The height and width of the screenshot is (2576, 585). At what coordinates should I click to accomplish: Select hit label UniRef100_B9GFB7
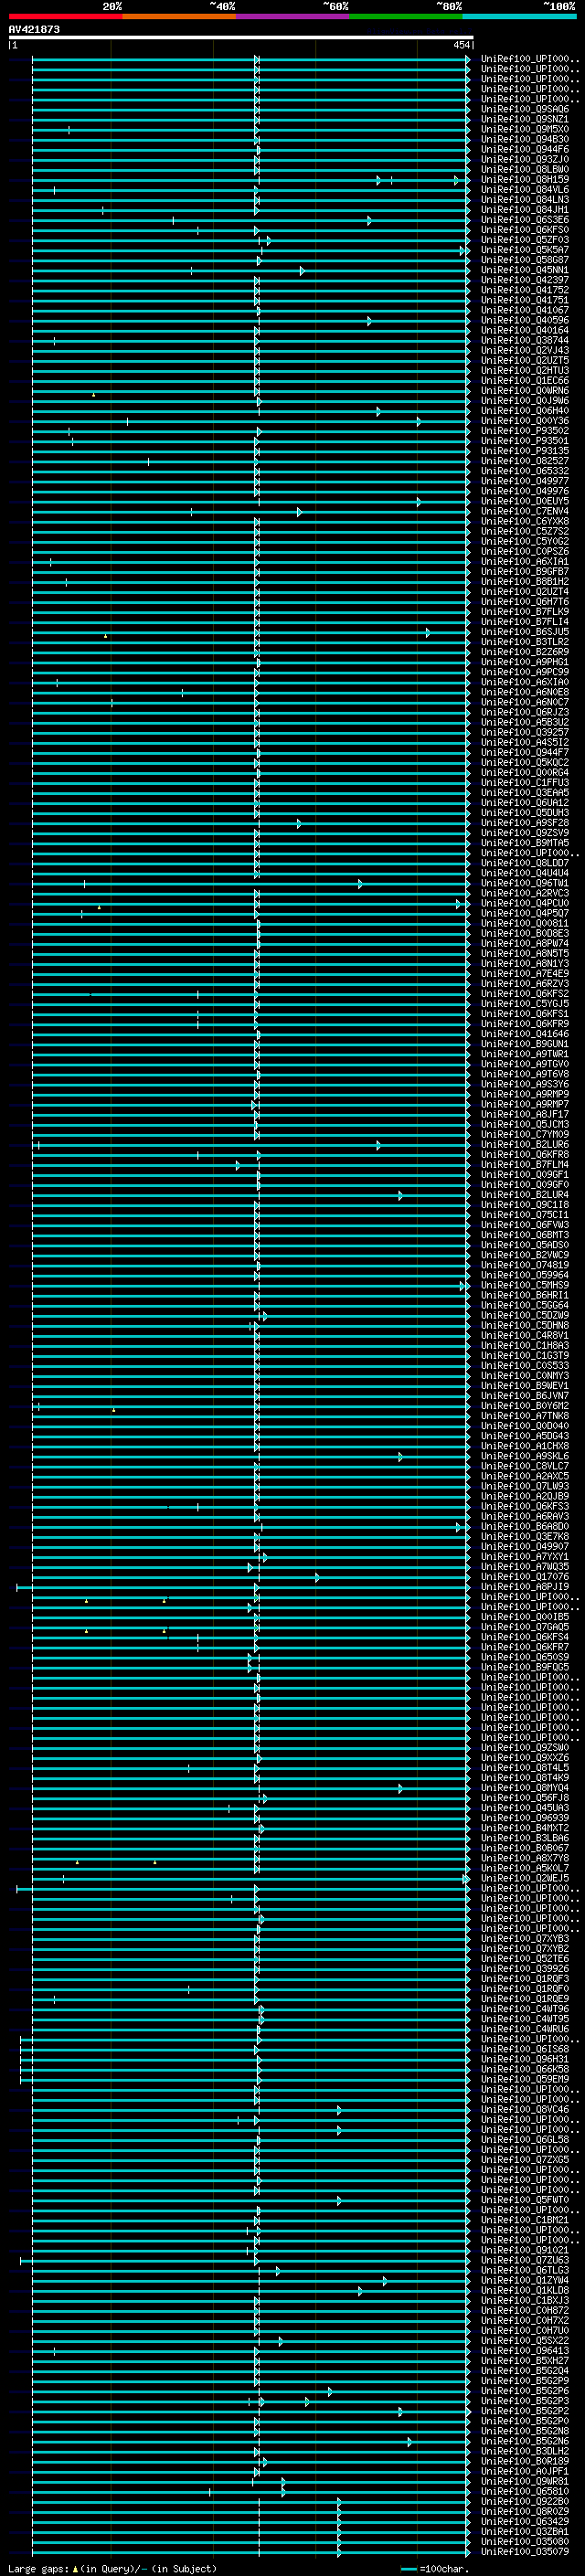525,572
